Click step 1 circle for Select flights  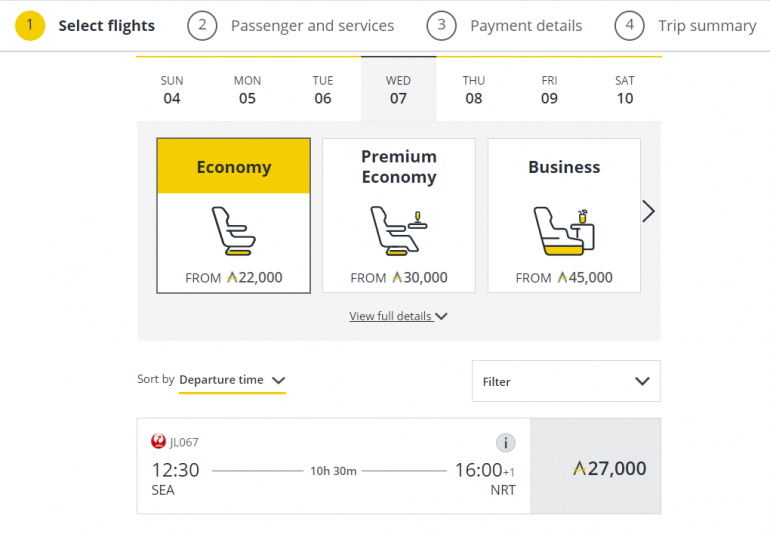coord(31,25)
